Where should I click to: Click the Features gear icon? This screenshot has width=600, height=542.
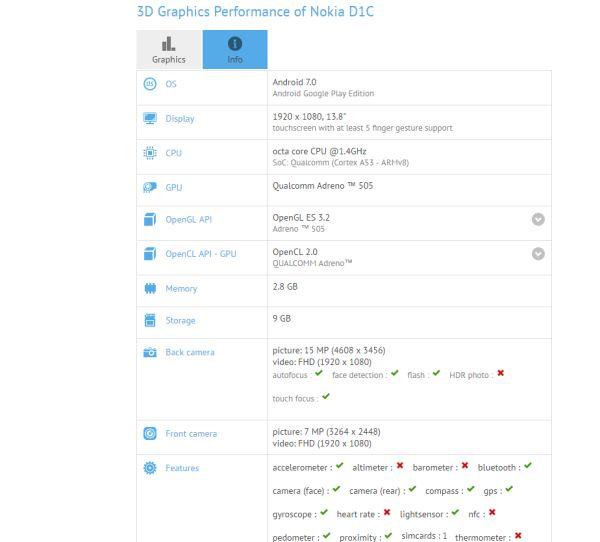pos(150,468)
